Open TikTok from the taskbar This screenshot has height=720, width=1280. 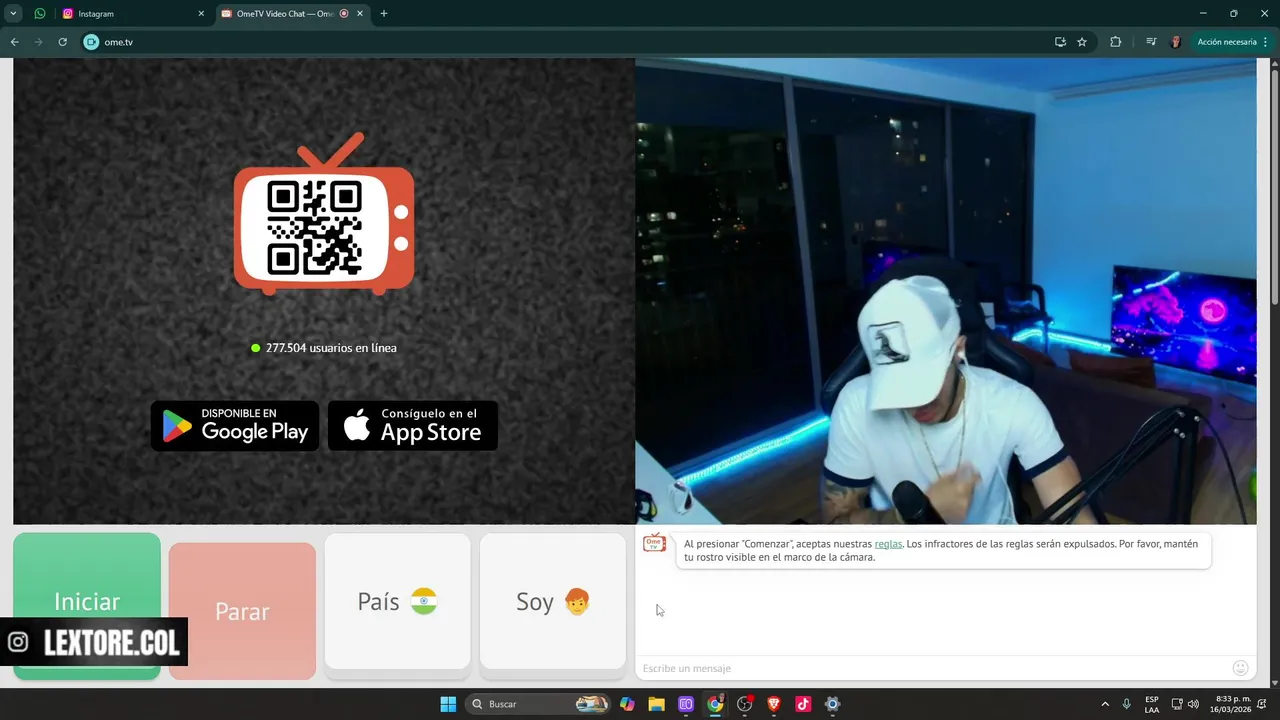[803, 704]
